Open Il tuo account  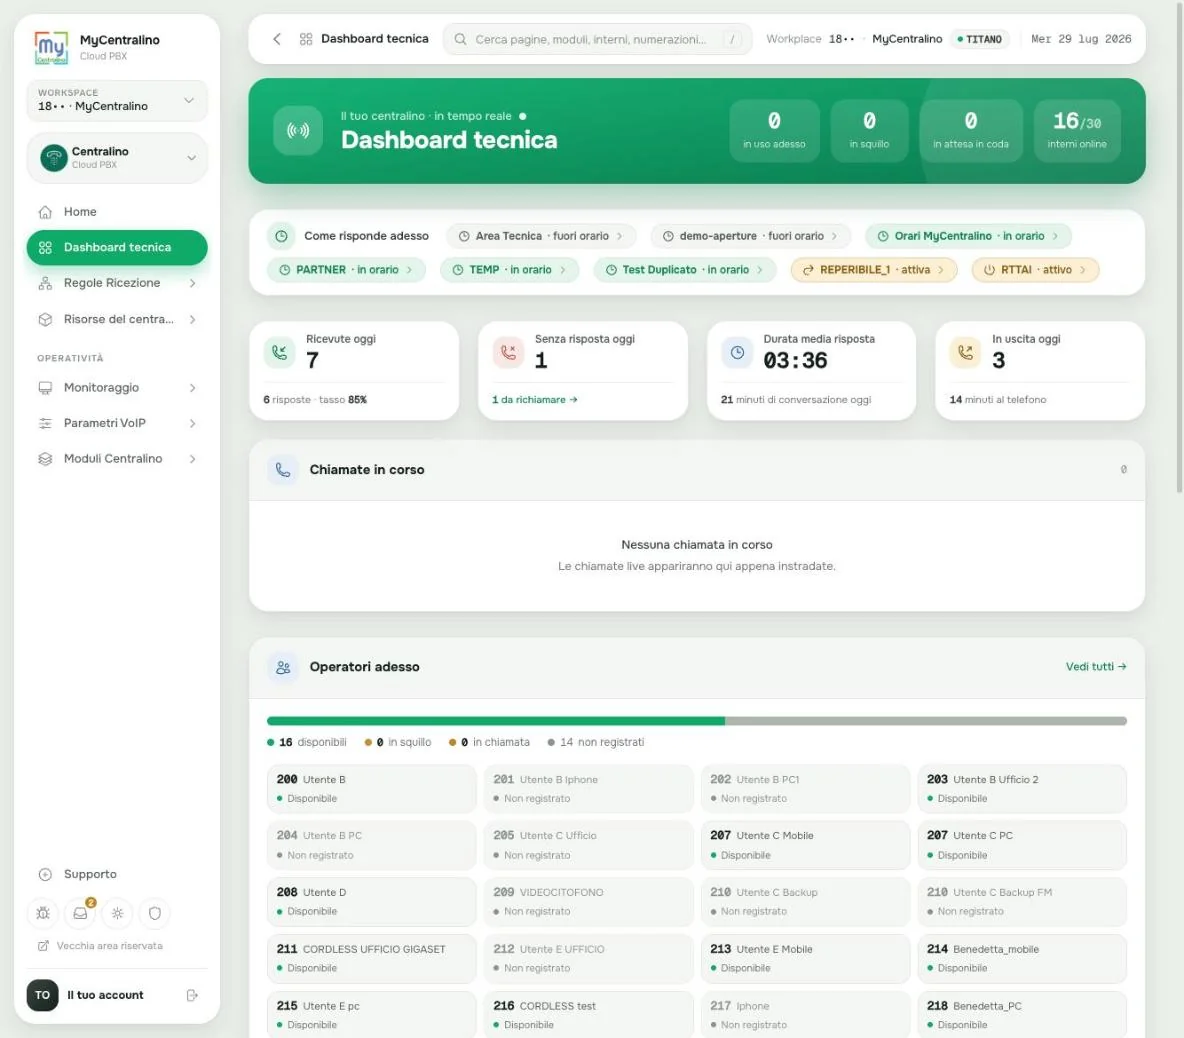coord(117,996)
